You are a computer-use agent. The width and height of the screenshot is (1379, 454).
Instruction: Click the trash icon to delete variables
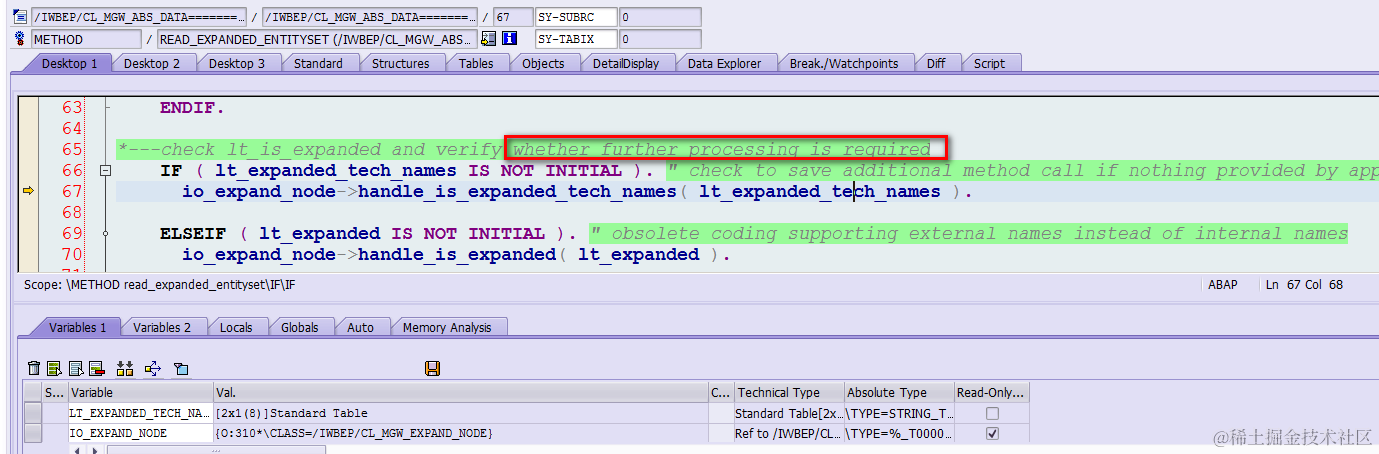pos(35,369)
